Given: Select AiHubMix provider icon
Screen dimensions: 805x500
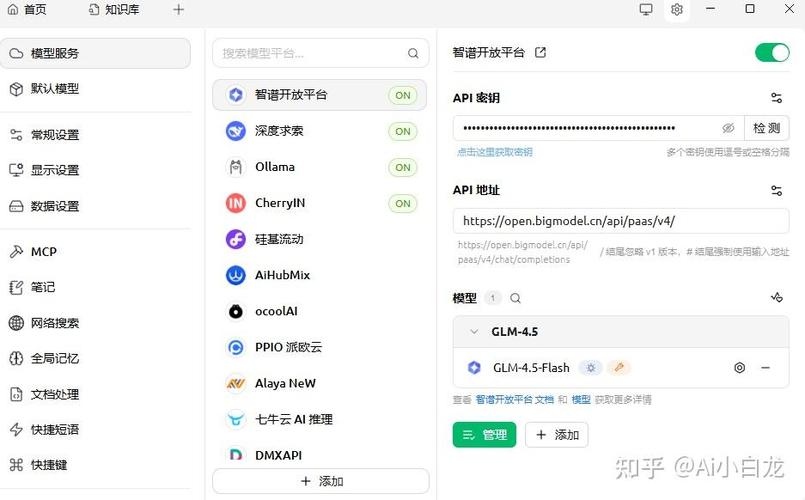Looking at the screenshot, I should (x=236, y=275).
